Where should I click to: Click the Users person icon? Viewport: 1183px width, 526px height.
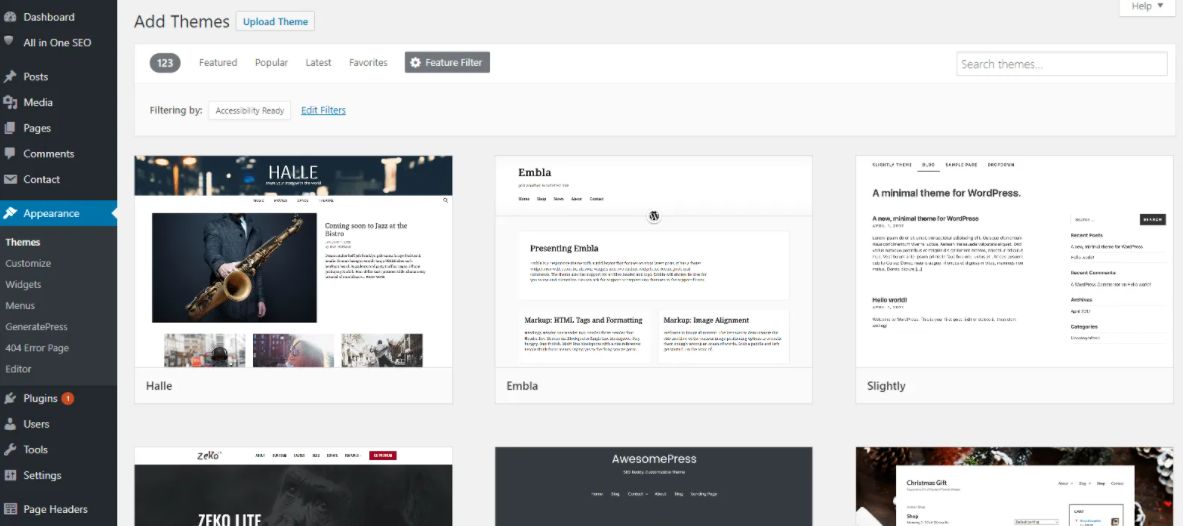(x=10, y=424)
